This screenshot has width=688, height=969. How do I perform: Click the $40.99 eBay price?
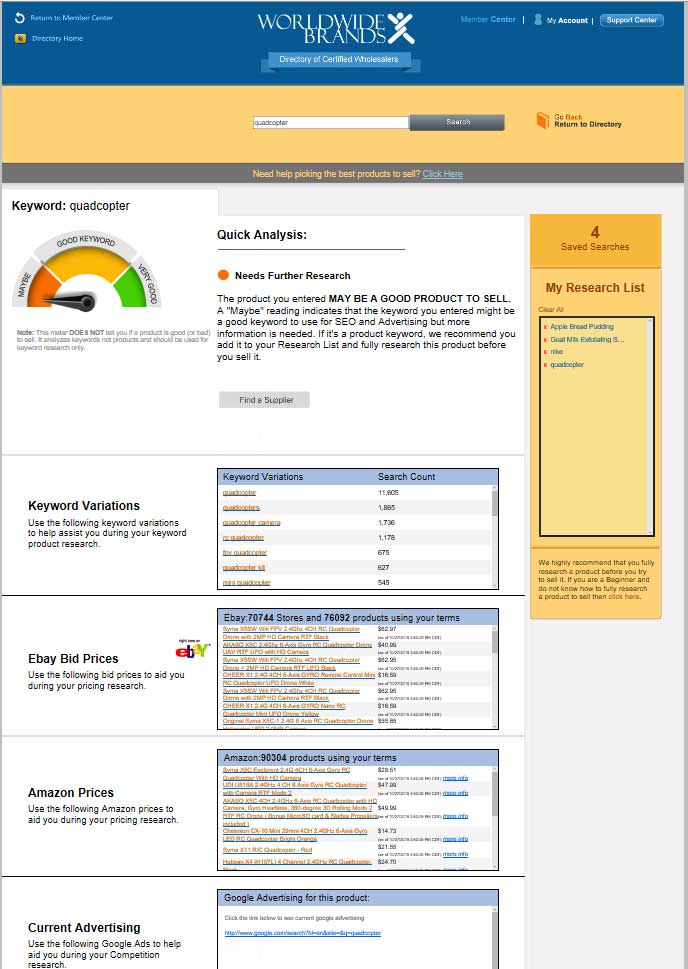386,645
